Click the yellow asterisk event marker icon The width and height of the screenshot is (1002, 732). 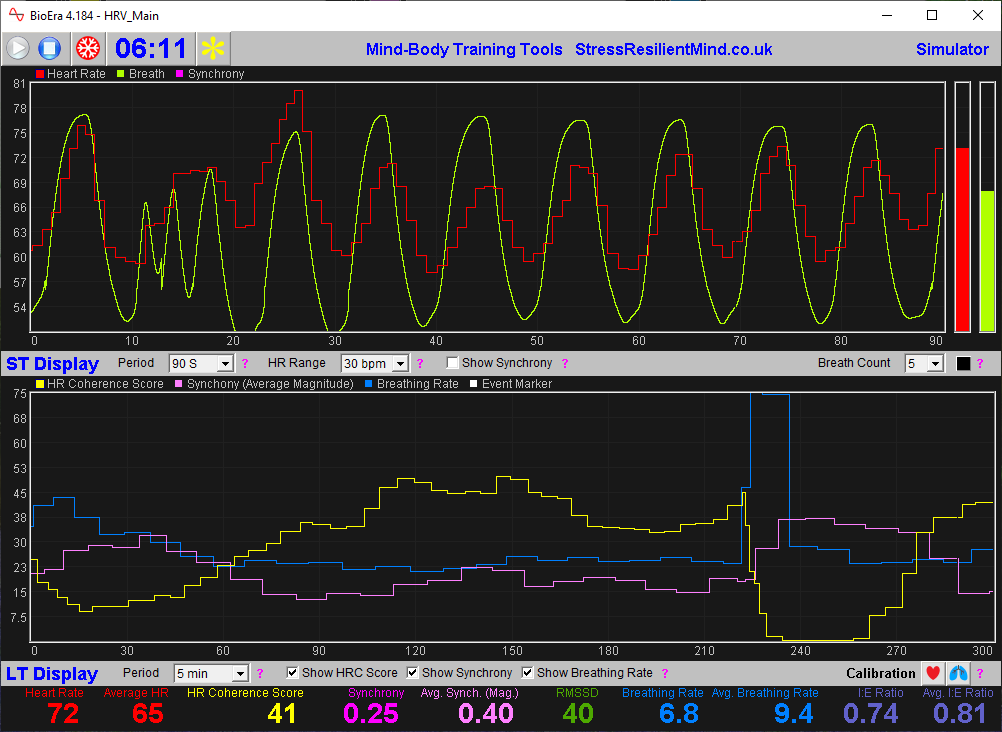[x=212, y=48]
